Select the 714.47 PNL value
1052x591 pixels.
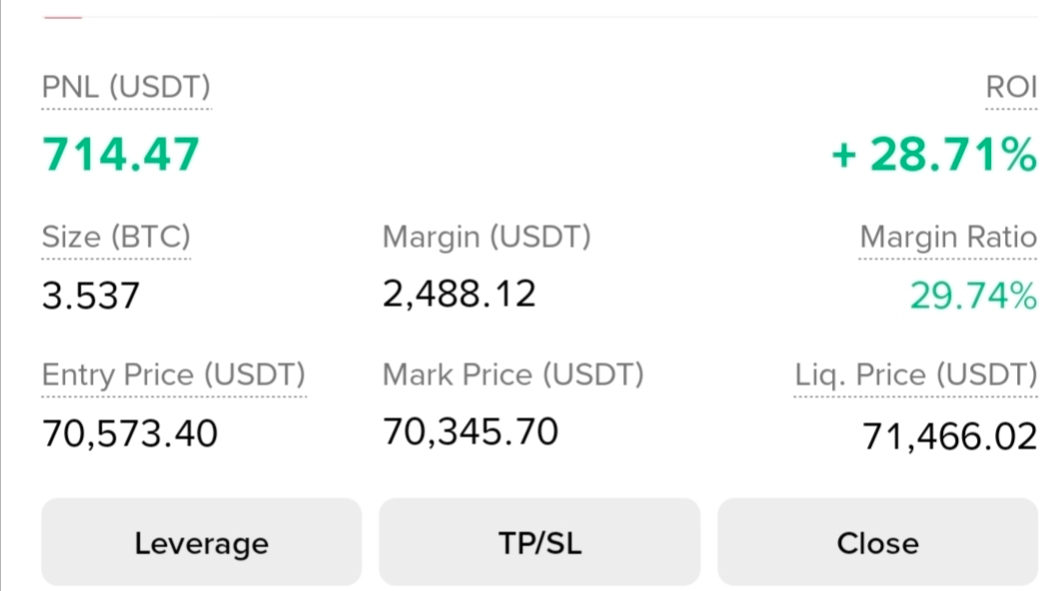[121, 154]
